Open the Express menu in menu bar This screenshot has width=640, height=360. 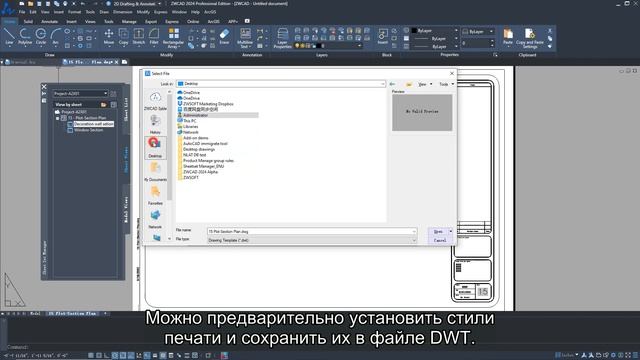tap(160, 12)
